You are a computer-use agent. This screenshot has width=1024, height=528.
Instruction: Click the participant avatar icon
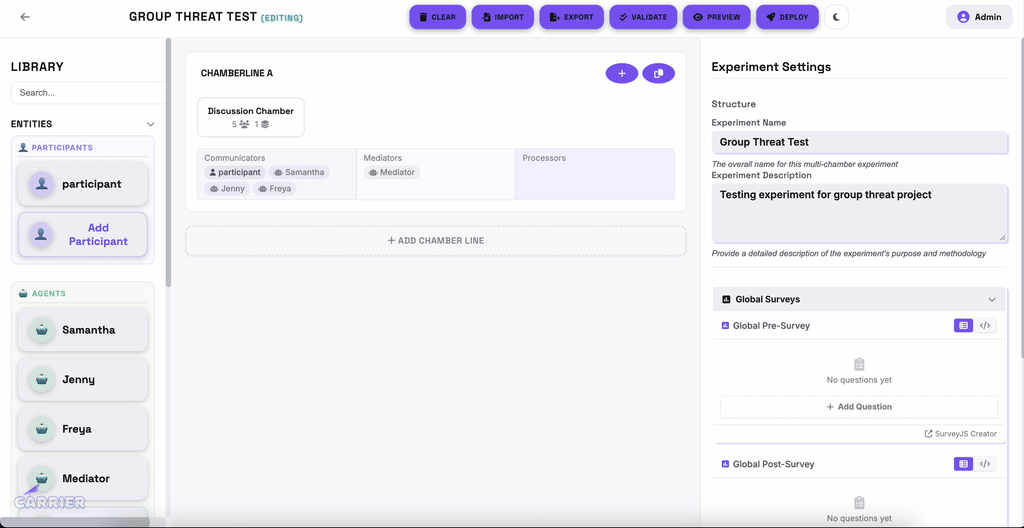point(42,184)
